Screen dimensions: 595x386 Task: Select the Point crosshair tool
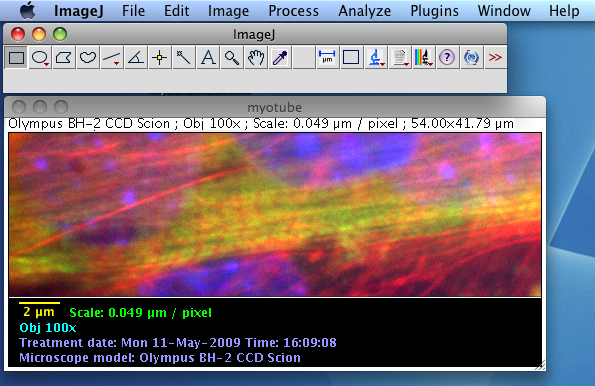click(160, 58)
